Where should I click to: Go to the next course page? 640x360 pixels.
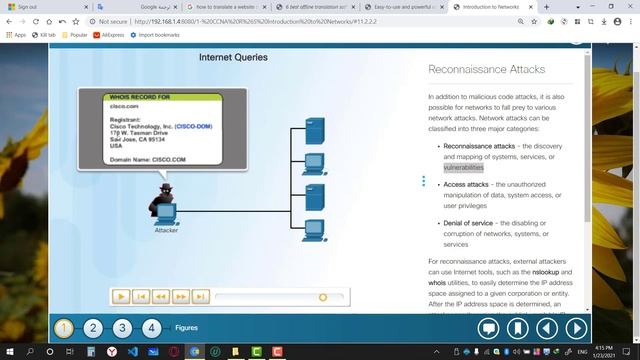tap(576, 328)
